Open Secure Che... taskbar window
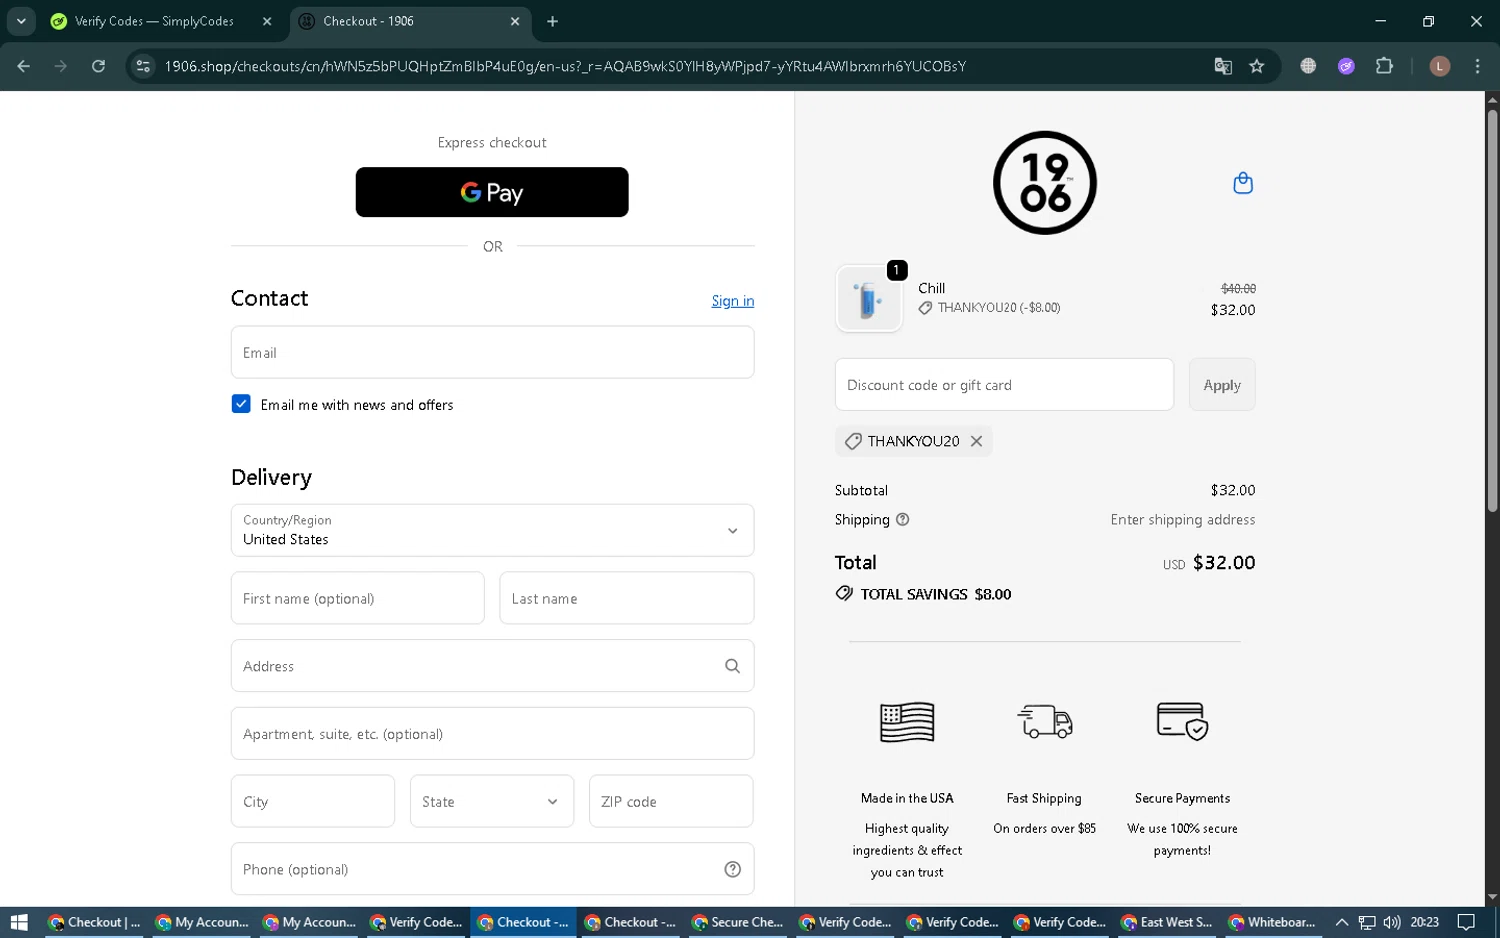Screen dimensions: 1500x938 (x=738, y=922)
